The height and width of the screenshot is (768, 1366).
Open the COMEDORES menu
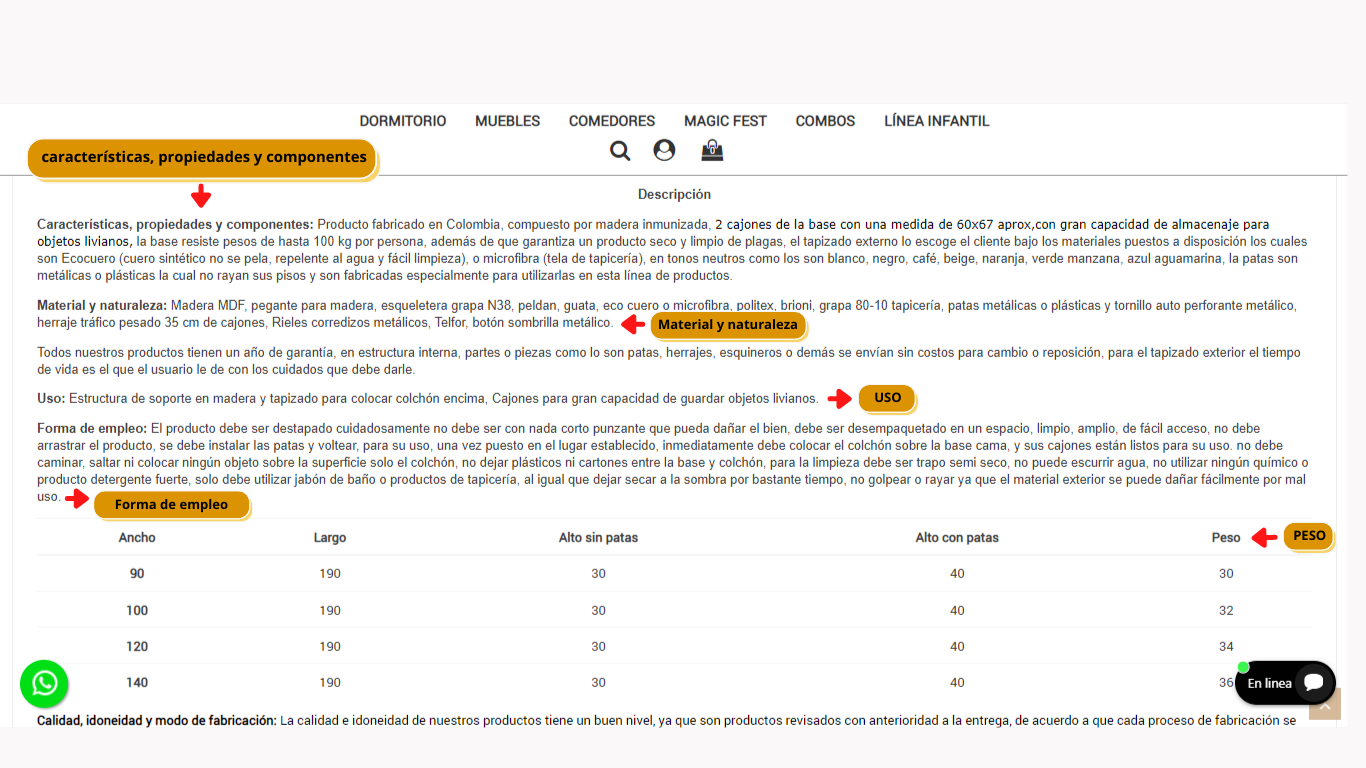pyautogui.click(x=612, y=121)
